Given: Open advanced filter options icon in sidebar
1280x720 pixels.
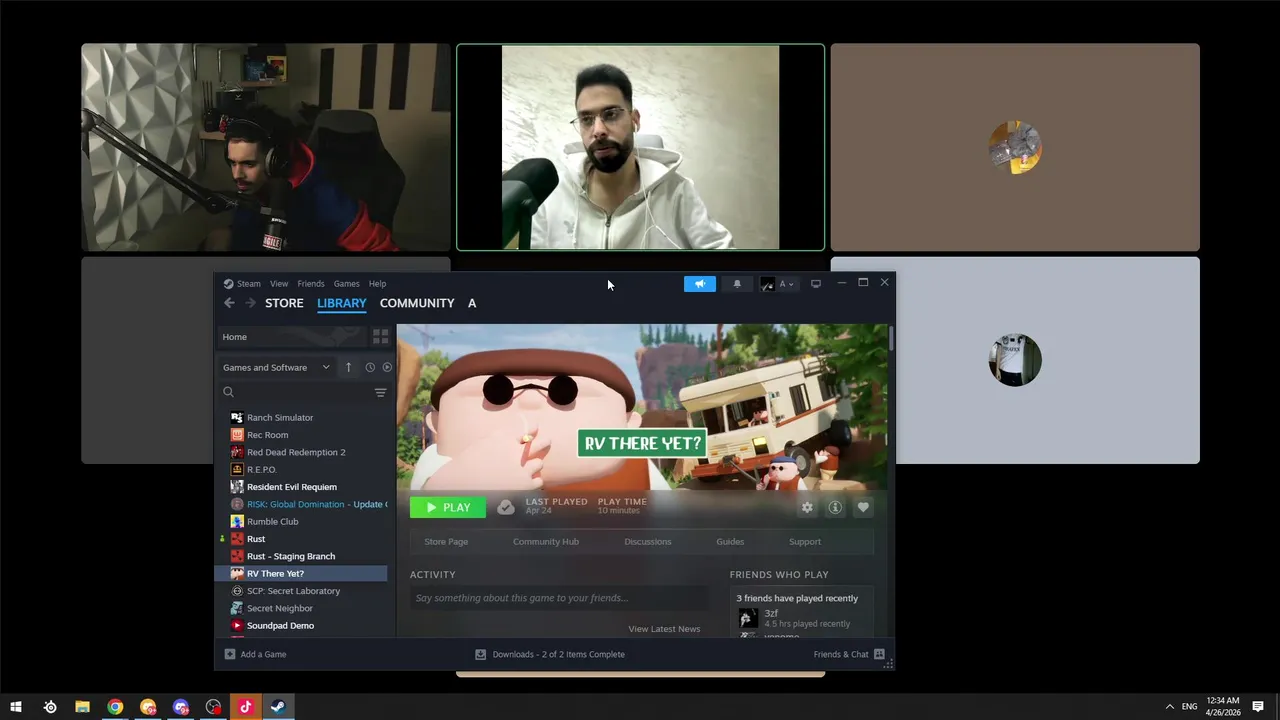Looking at the screenshot, I should (x=380, y=392).
